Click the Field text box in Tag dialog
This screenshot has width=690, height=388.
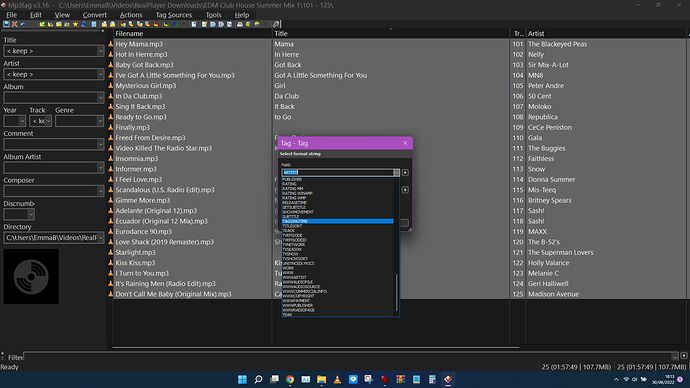pos(338,172)
